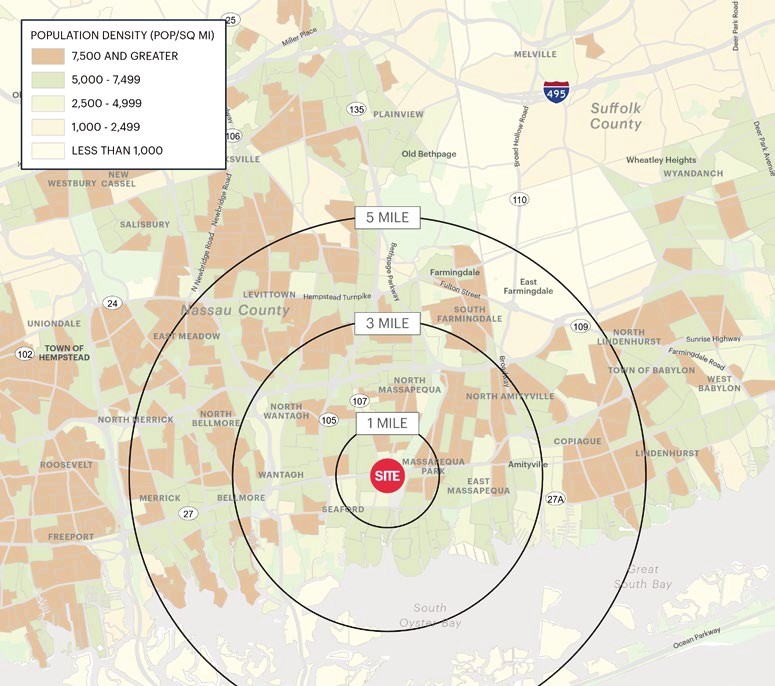Click the Farmingdale label

coord(455,272)
